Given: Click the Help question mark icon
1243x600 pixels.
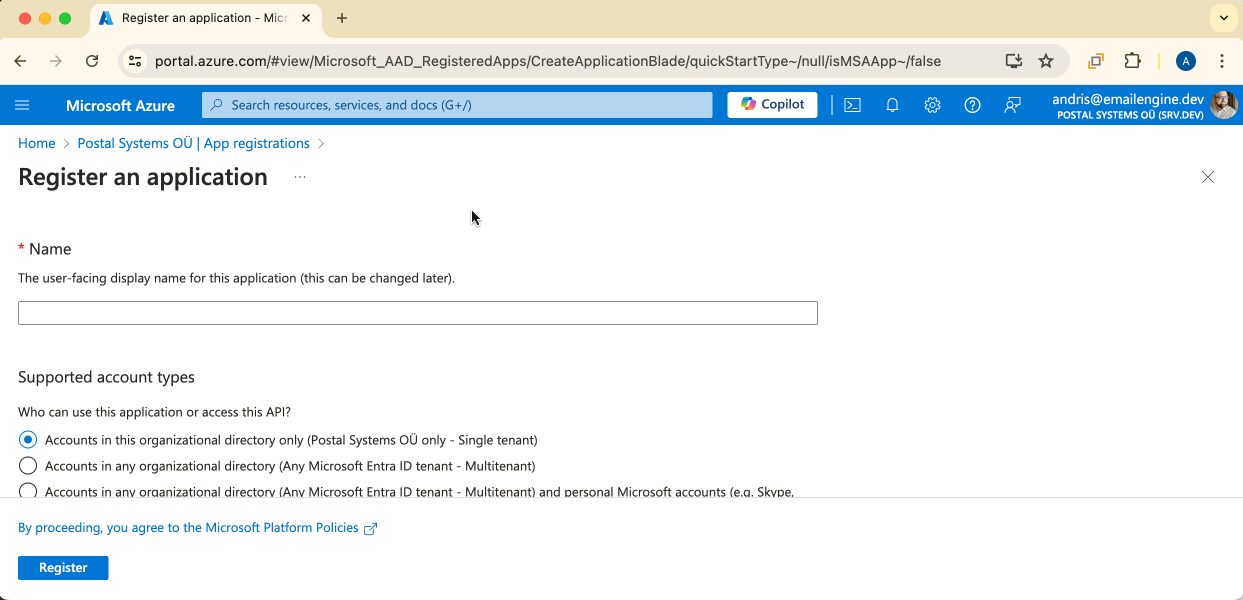Looking at the screenshot, I should 972,105.
